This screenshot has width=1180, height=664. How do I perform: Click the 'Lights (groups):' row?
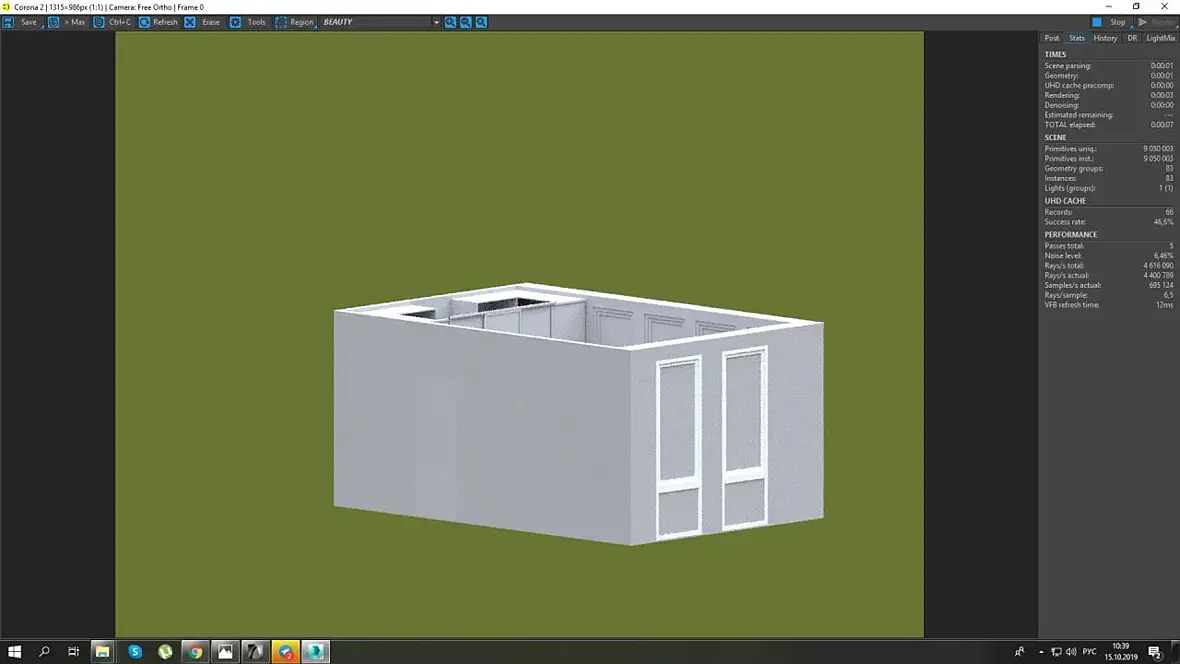tap(1109, 188)
